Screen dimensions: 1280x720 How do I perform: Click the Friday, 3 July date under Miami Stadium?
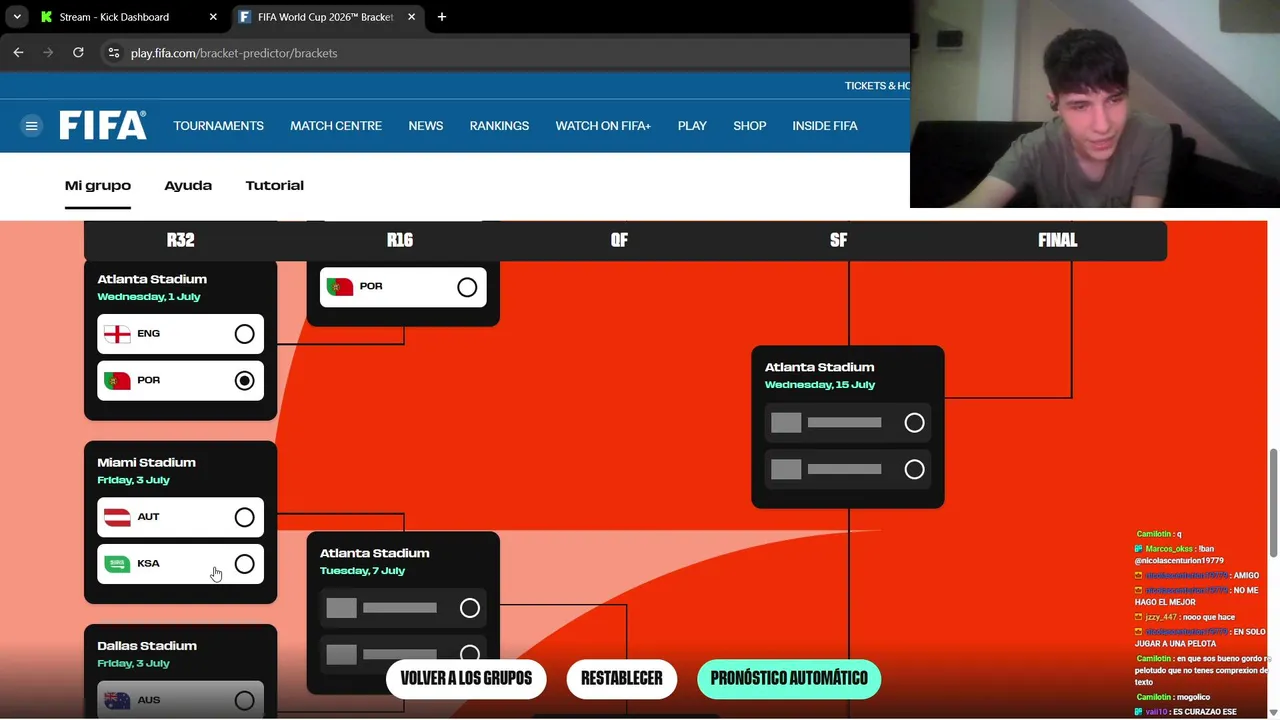(133, 480)
